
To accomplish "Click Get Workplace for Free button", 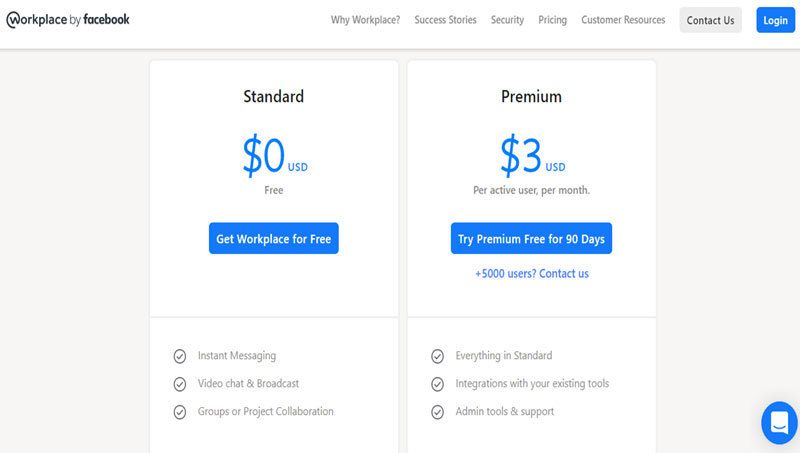I will [273, 239].
